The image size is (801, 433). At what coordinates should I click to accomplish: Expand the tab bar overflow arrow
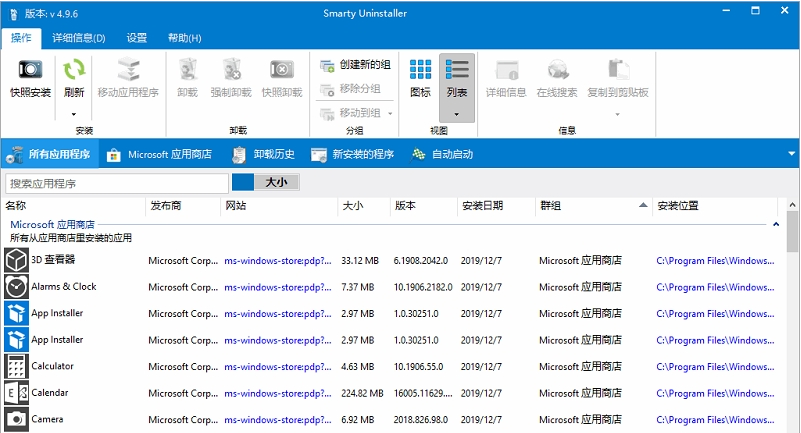pos(791,154)
